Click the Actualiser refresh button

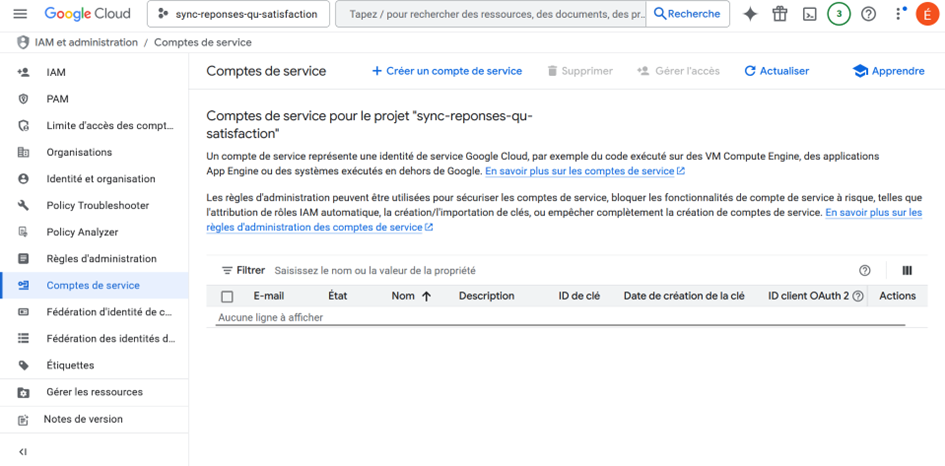777,71
